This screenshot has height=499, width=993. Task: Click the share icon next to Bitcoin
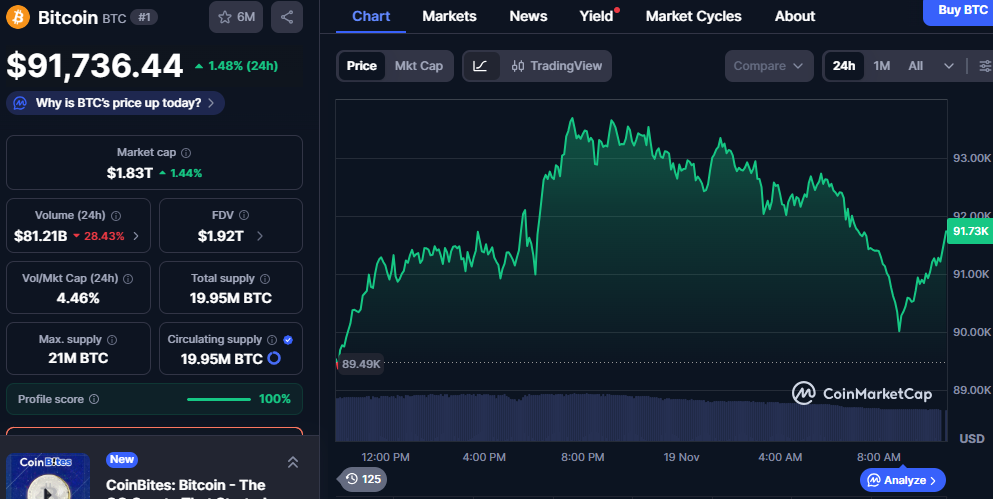click(x=287, y=17)
